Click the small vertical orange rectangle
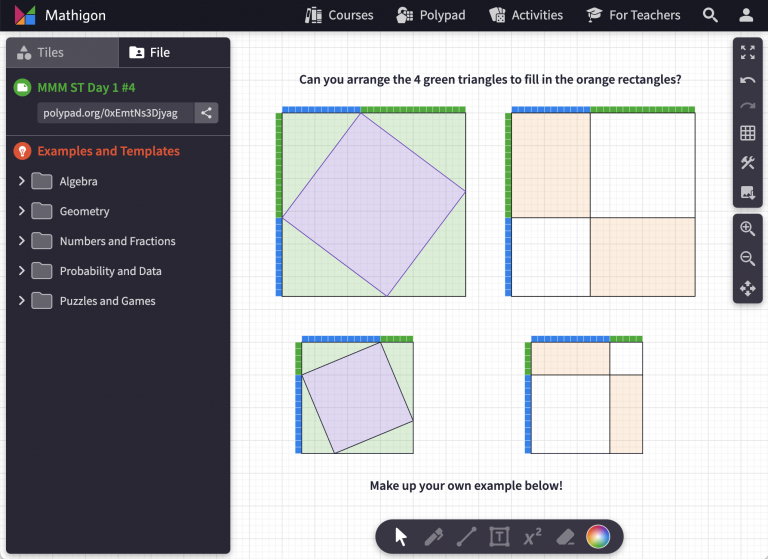 [x=626, y=414]
